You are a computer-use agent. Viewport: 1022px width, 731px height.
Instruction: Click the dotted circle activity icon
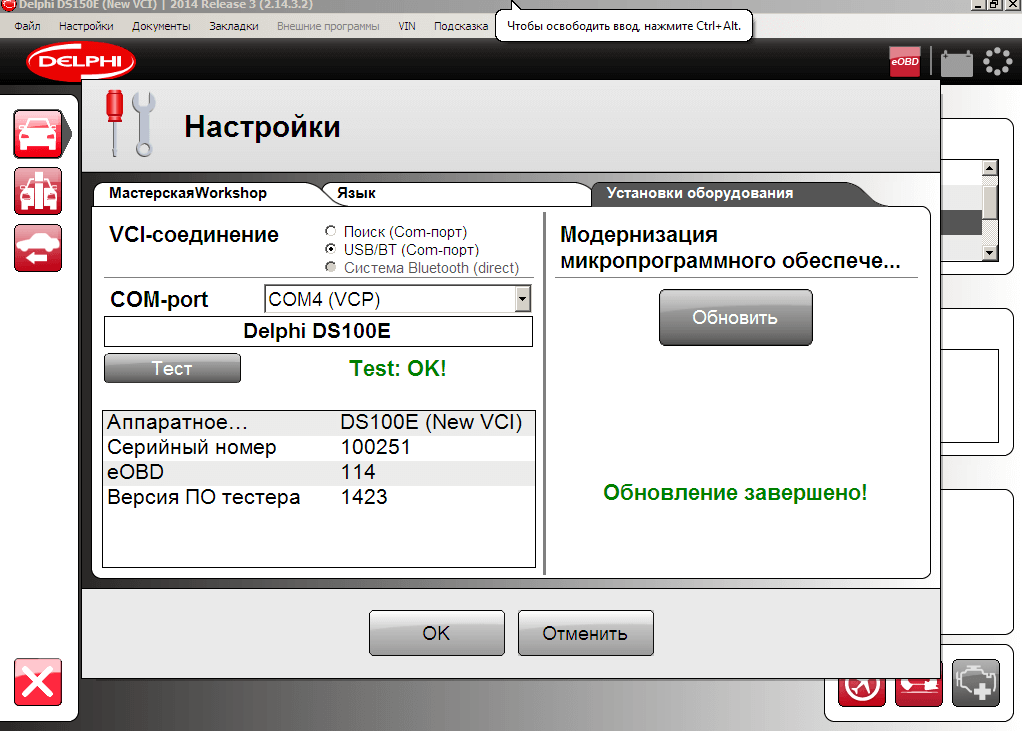pyautogui.click(x=997, y=62)
